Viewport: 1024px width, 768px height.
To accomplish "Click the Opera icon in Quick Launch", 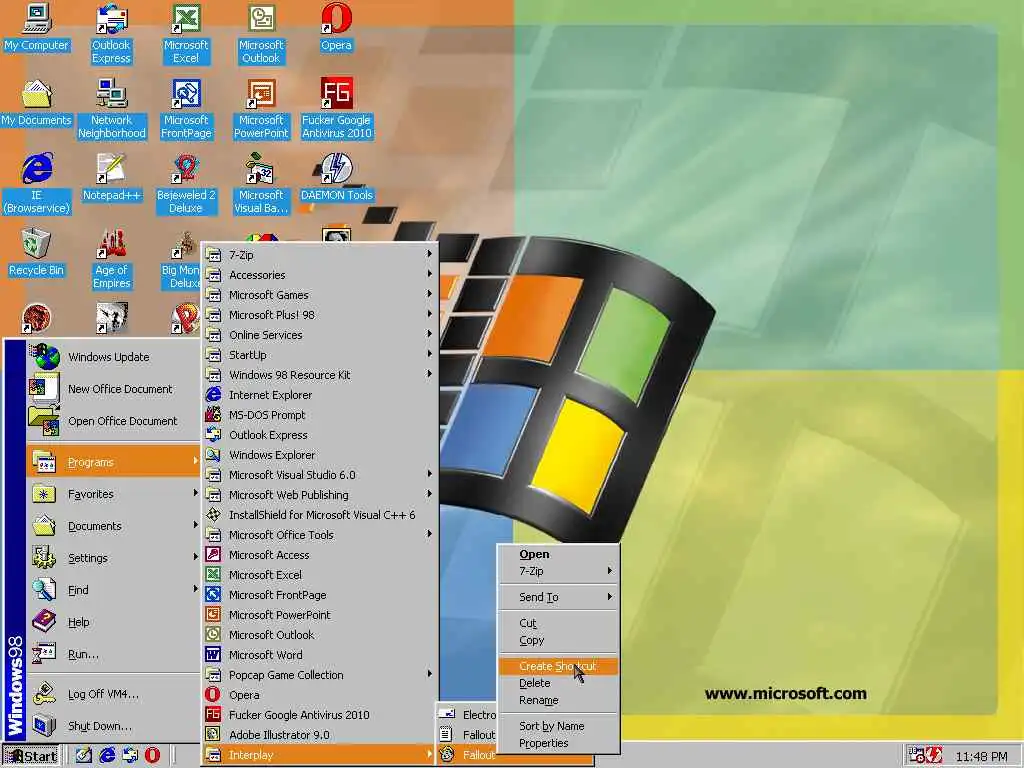I will point(152,756).
